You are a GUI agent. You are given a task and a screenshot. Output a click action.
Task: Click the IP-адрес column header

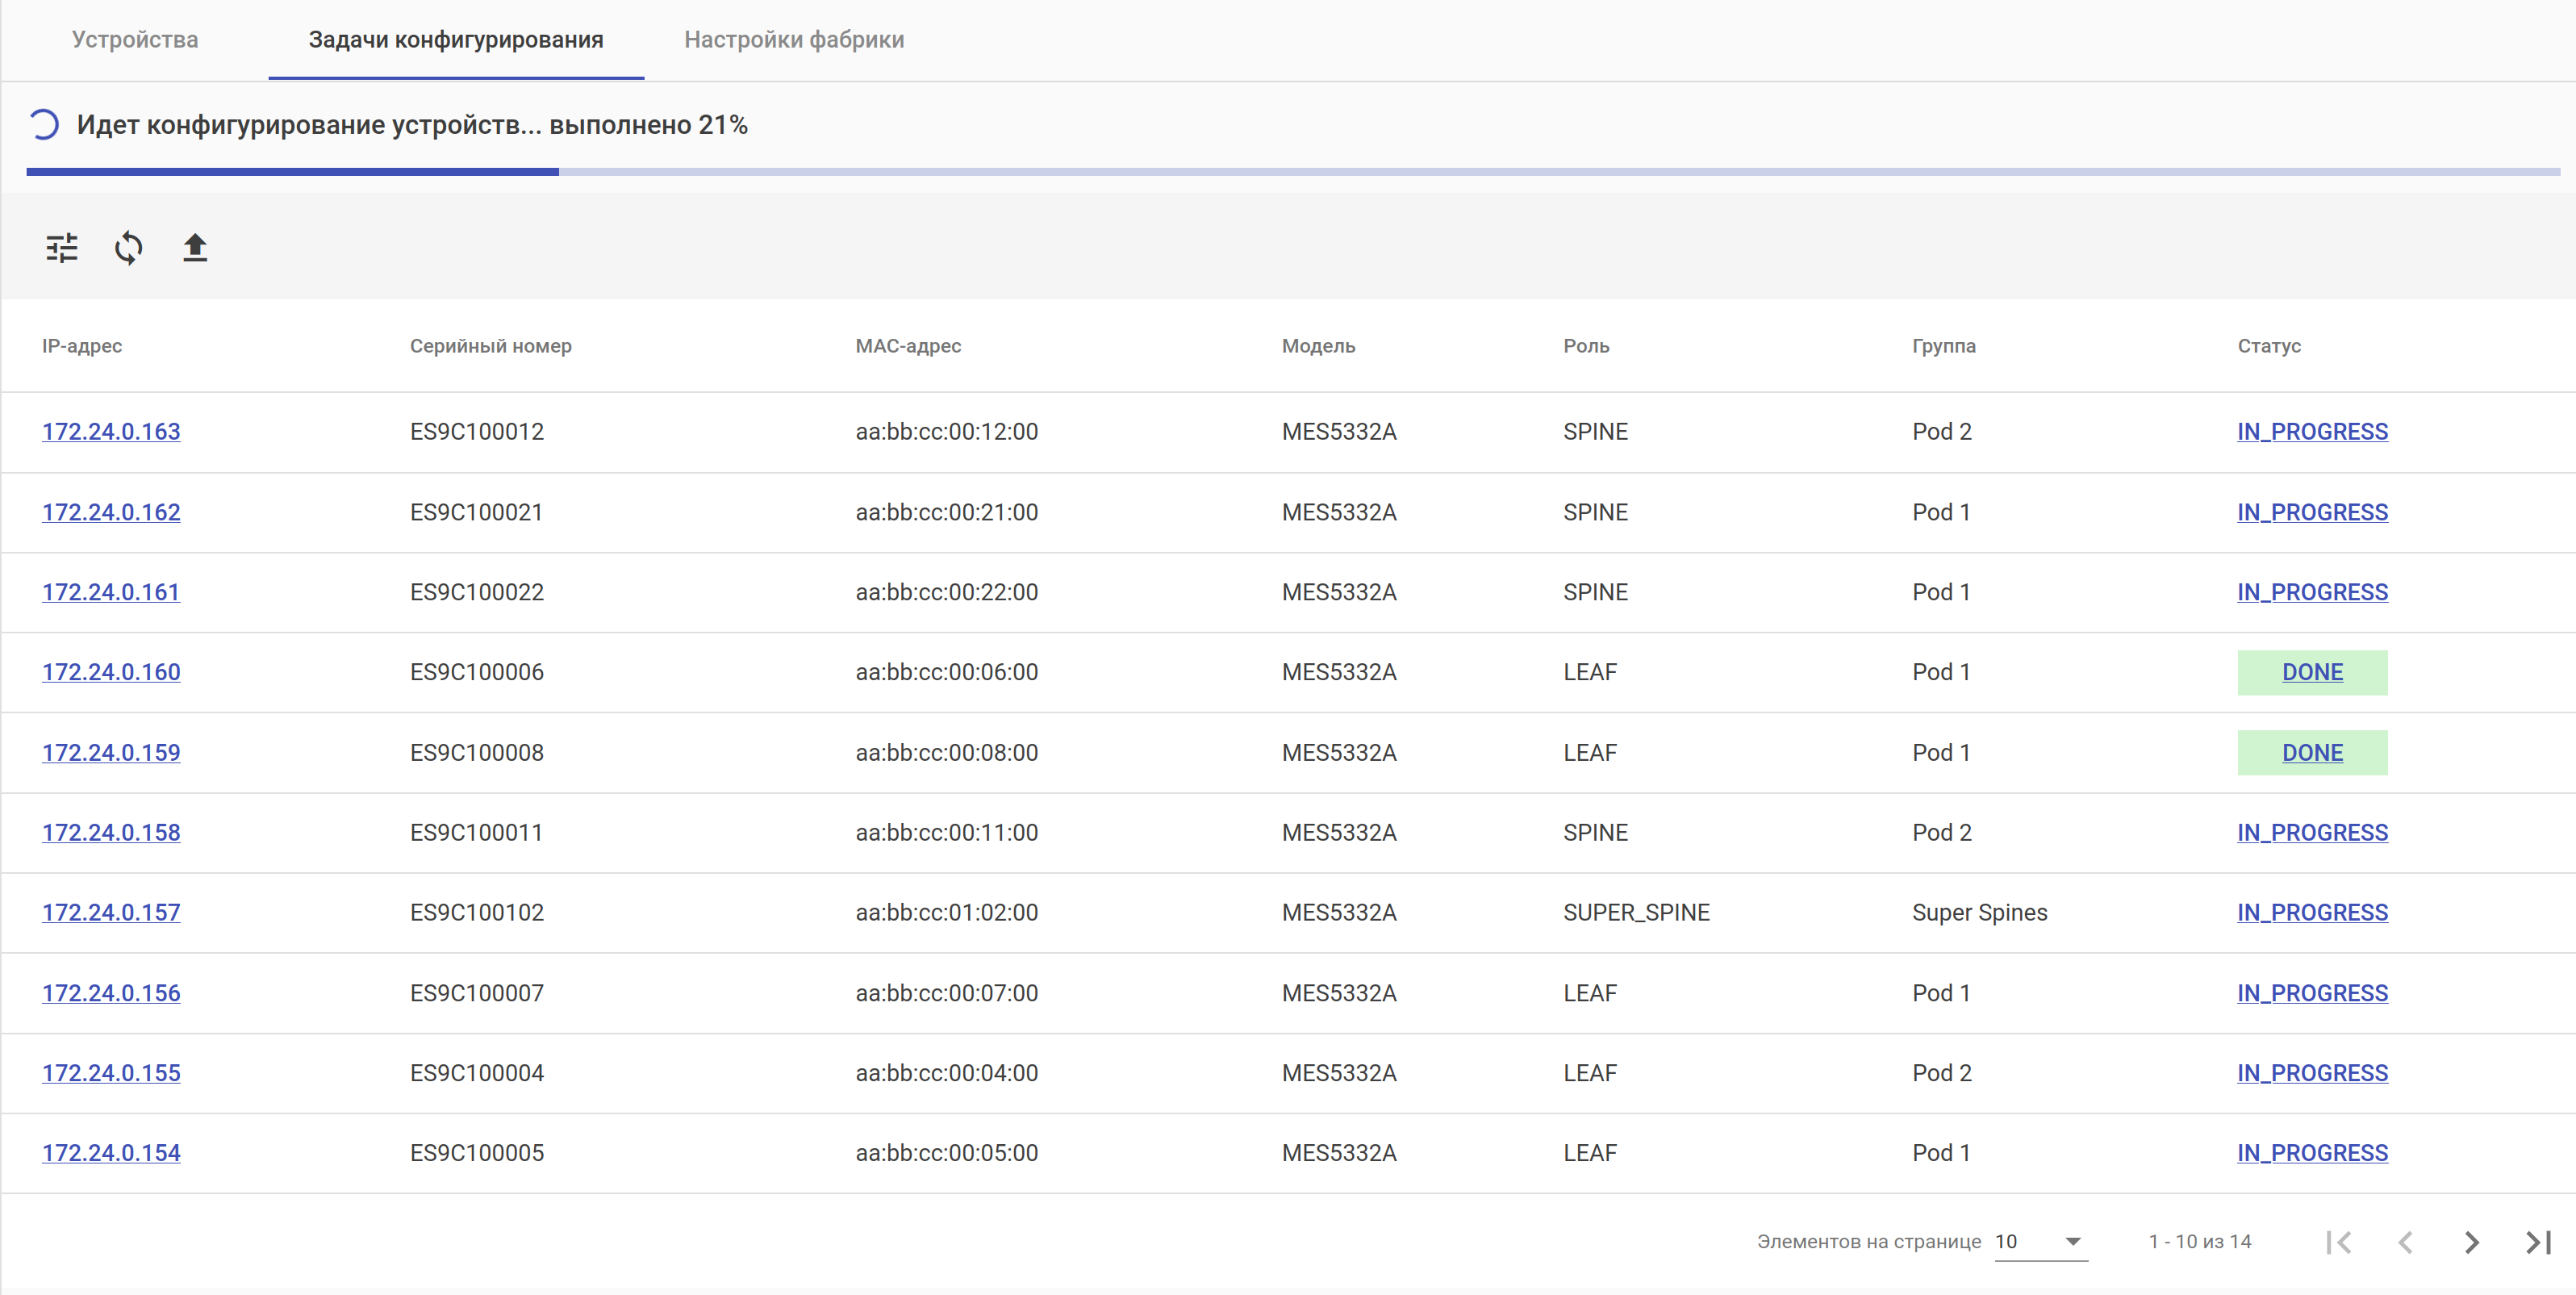click(x=82, y=346)
